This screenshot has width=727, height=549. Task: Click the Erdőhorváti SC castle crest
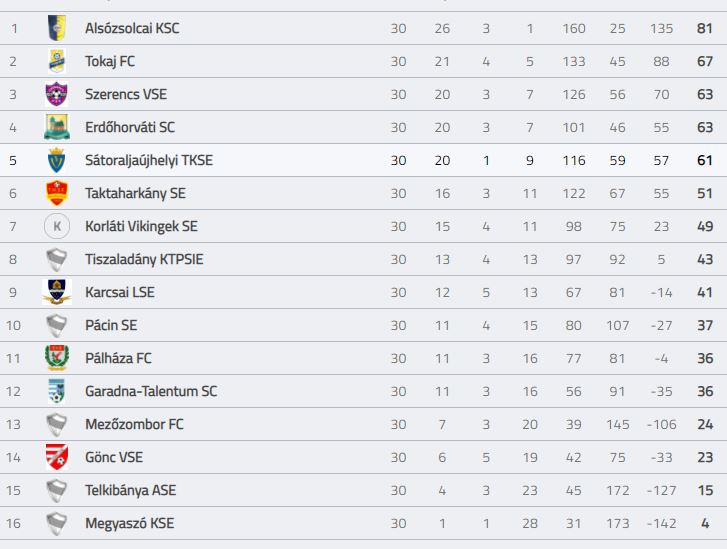tap(57, 127)
